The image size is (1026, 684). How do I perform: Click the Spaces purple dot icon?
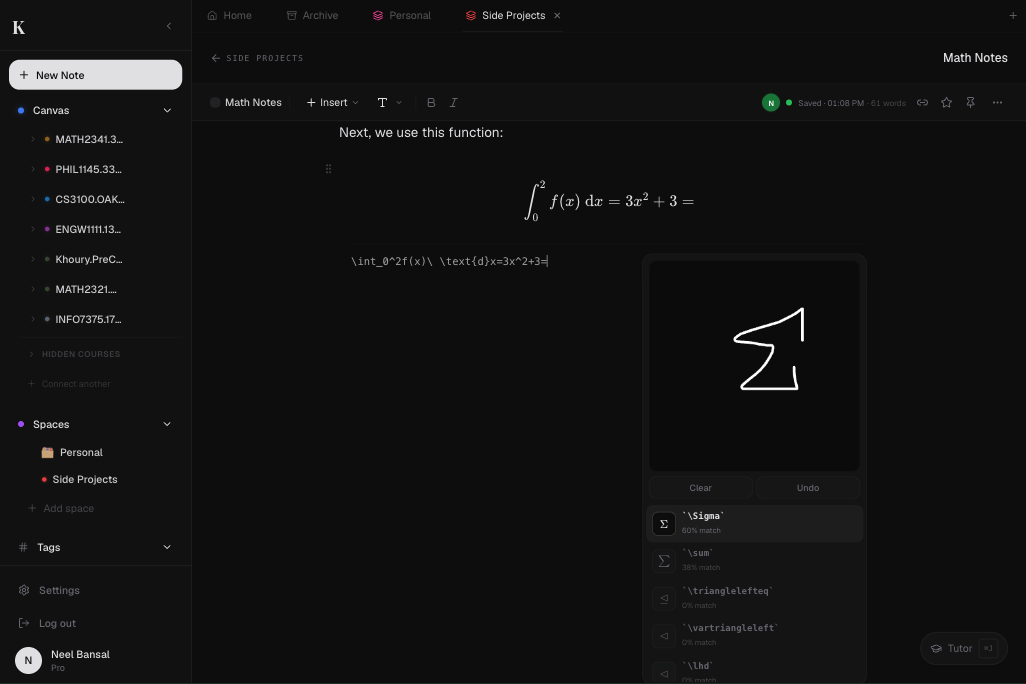pos(21,424)
